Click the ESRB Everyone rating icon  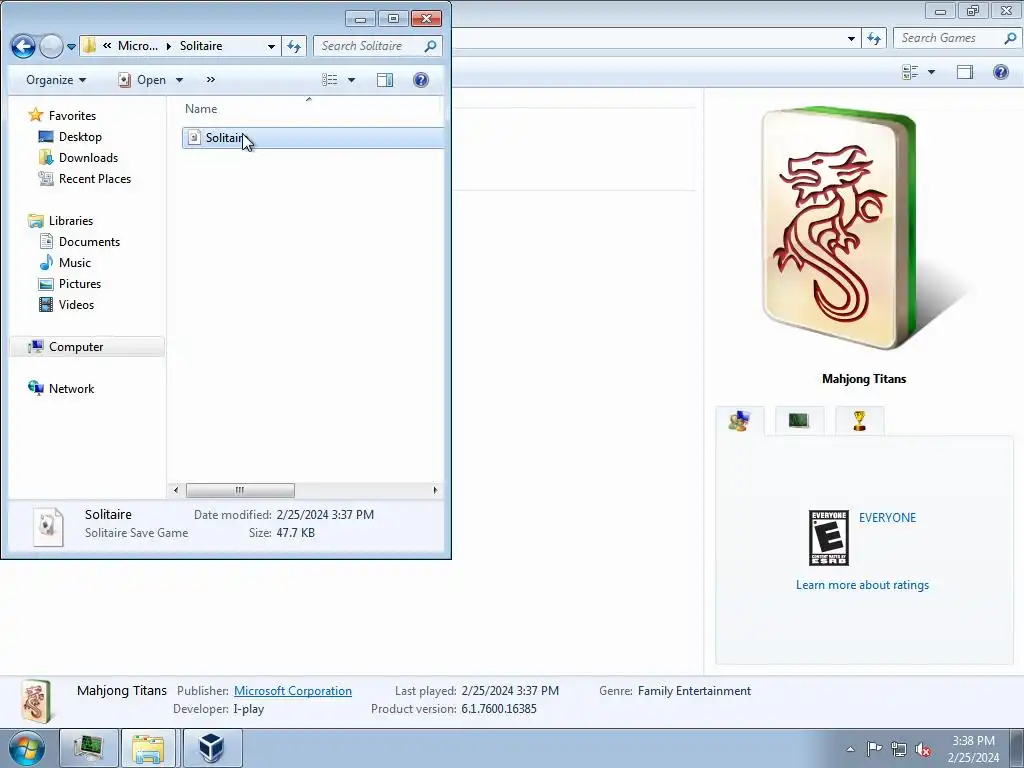point(829,537)
